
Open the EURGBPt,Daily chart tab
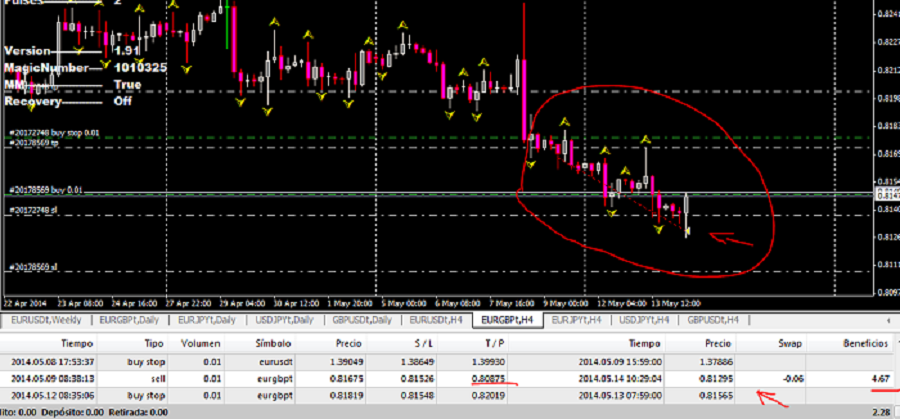128,320
